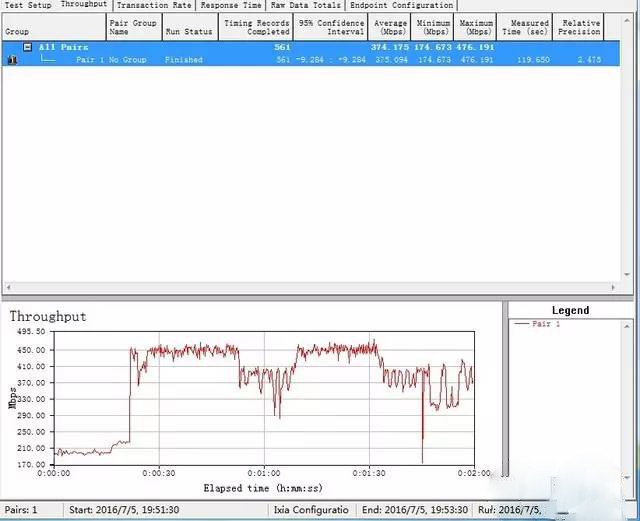Click the Run Status column header
This screenshot has height=521, width=640.
pos(189,31)
